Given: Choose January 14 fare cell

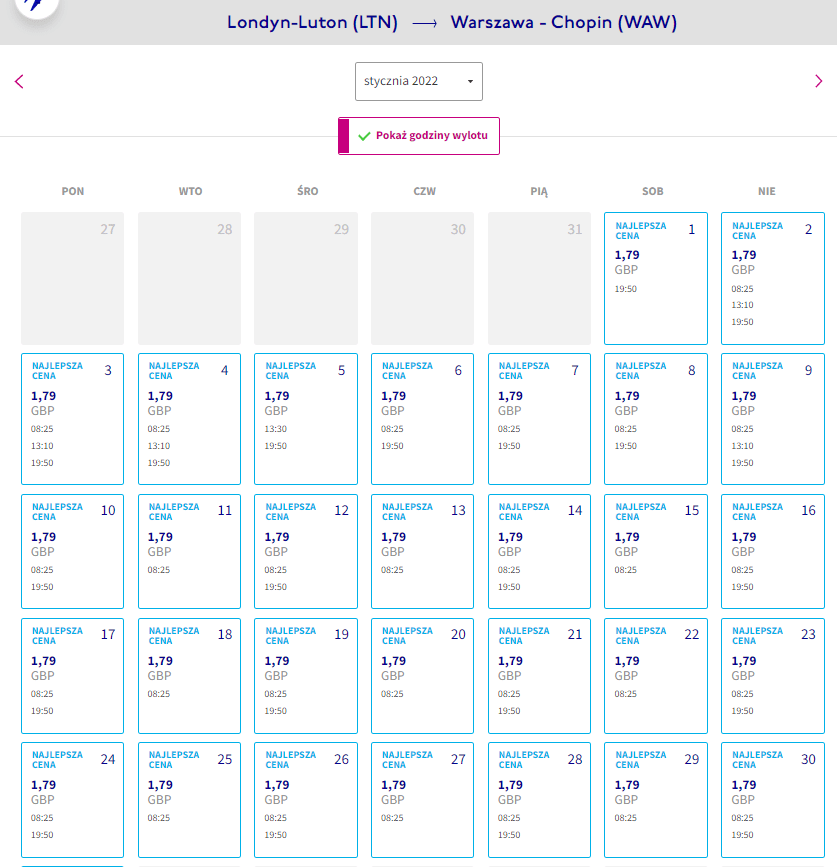Looking at the screenshot, I should point(539,551).
